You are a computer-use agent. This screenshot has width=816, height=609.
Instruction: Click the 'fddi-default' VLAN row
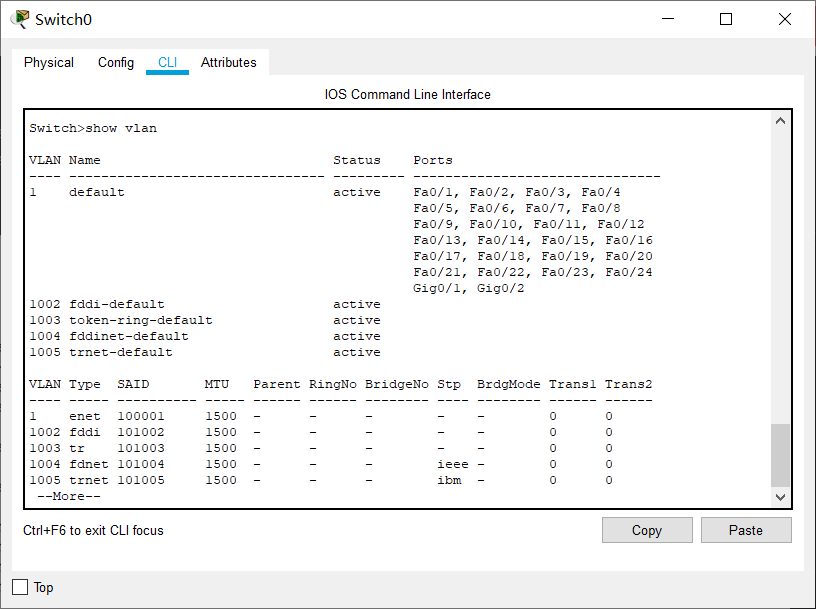[205, 304]
